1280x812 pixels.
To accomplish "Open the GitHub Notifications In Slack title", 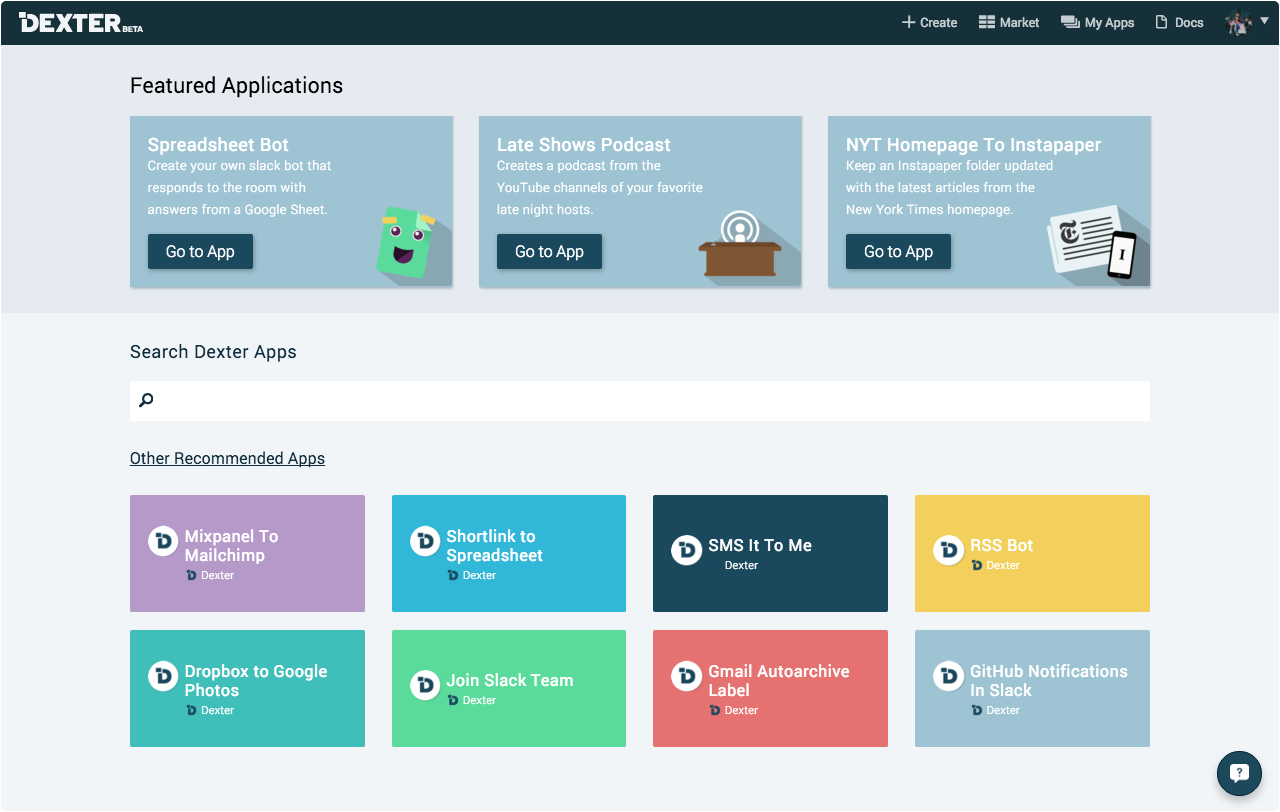I will tap(1049, 681).
